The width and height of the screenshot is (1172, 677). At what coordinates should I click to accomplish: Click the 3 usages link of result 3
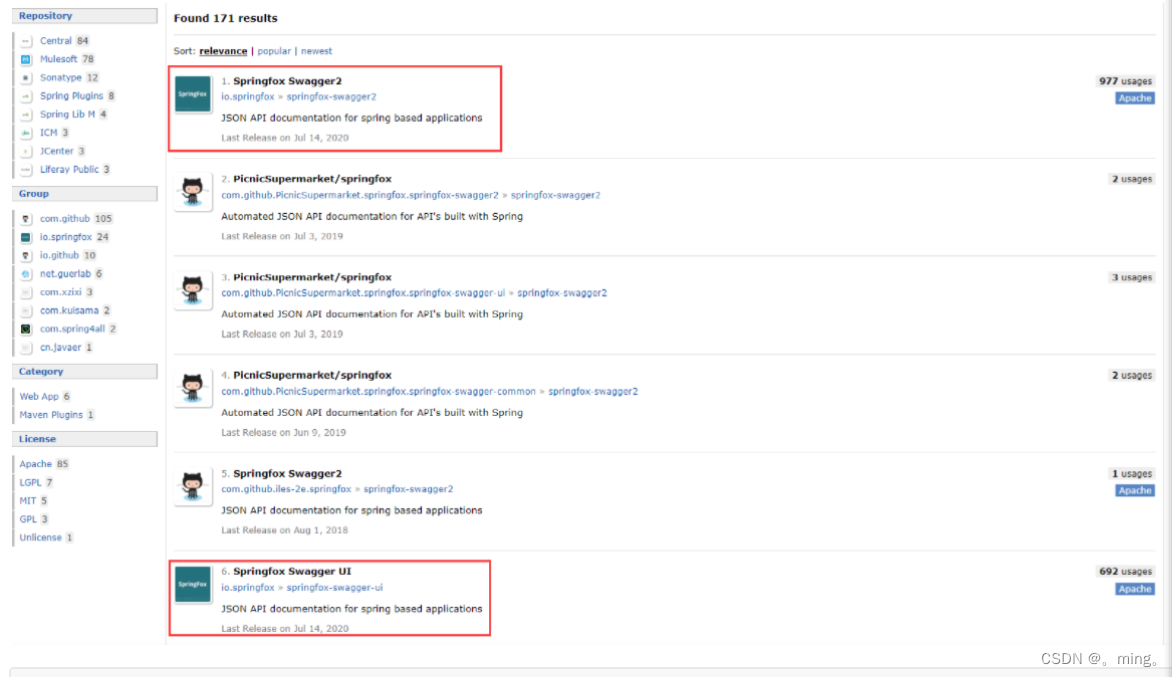pos(1132,277)
